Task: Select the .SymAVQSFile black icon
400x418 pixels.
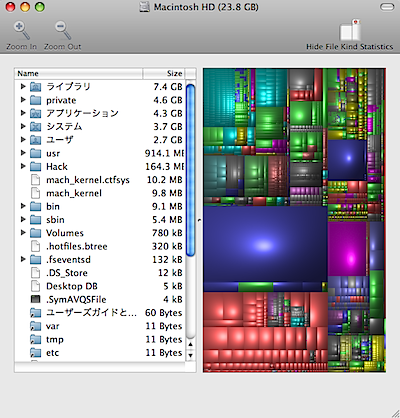Action: pos(35,299)
